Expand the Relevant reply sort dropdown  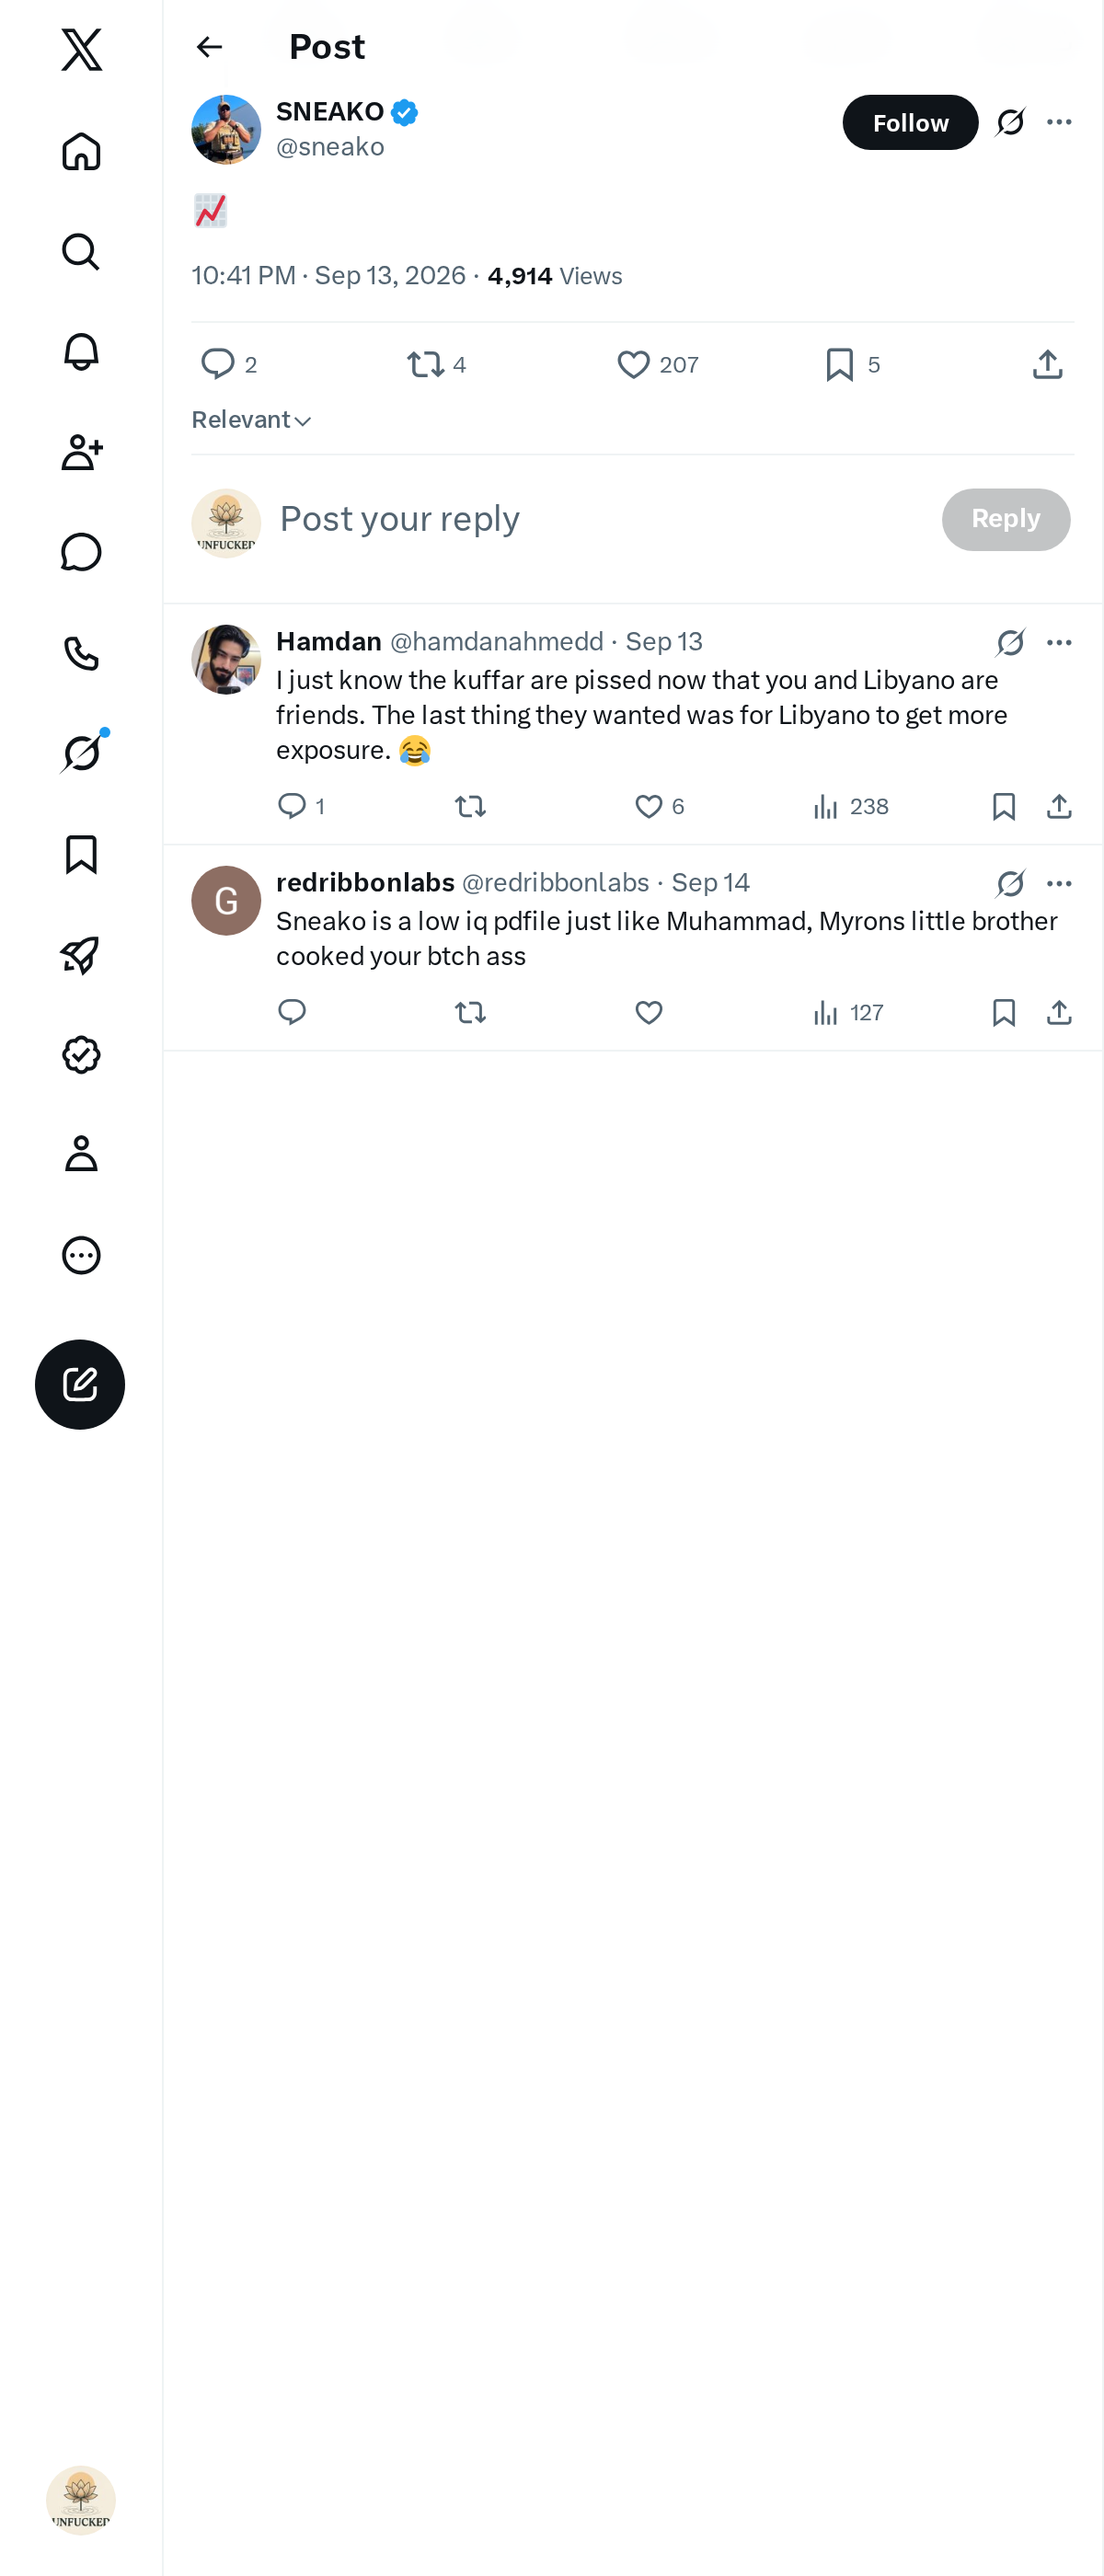pyautogui.click(x=252, y=420)
